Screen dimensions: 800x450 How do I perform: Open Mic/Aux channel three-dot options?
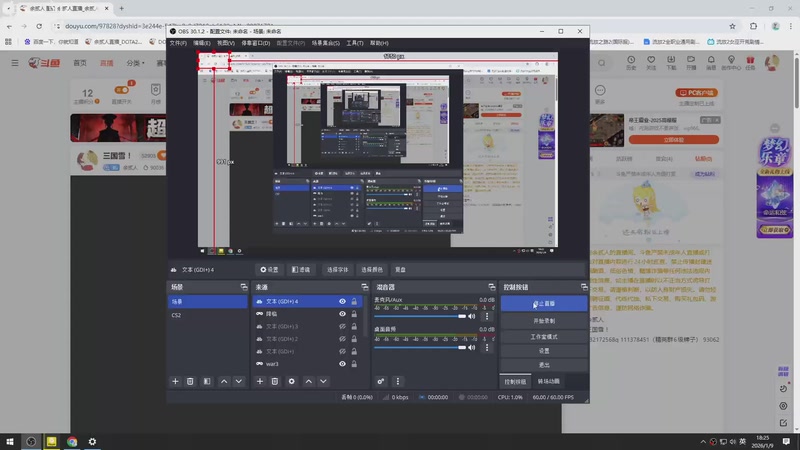coord(487,316)
